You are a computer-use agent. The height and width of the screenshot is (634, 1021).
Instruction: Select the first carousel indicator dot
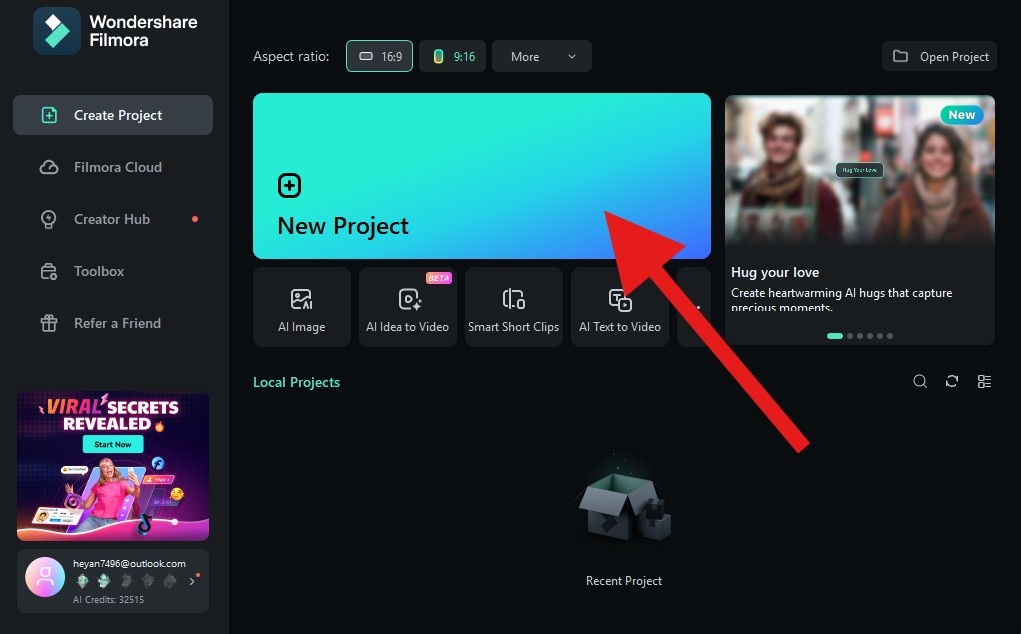pos(835,336)
